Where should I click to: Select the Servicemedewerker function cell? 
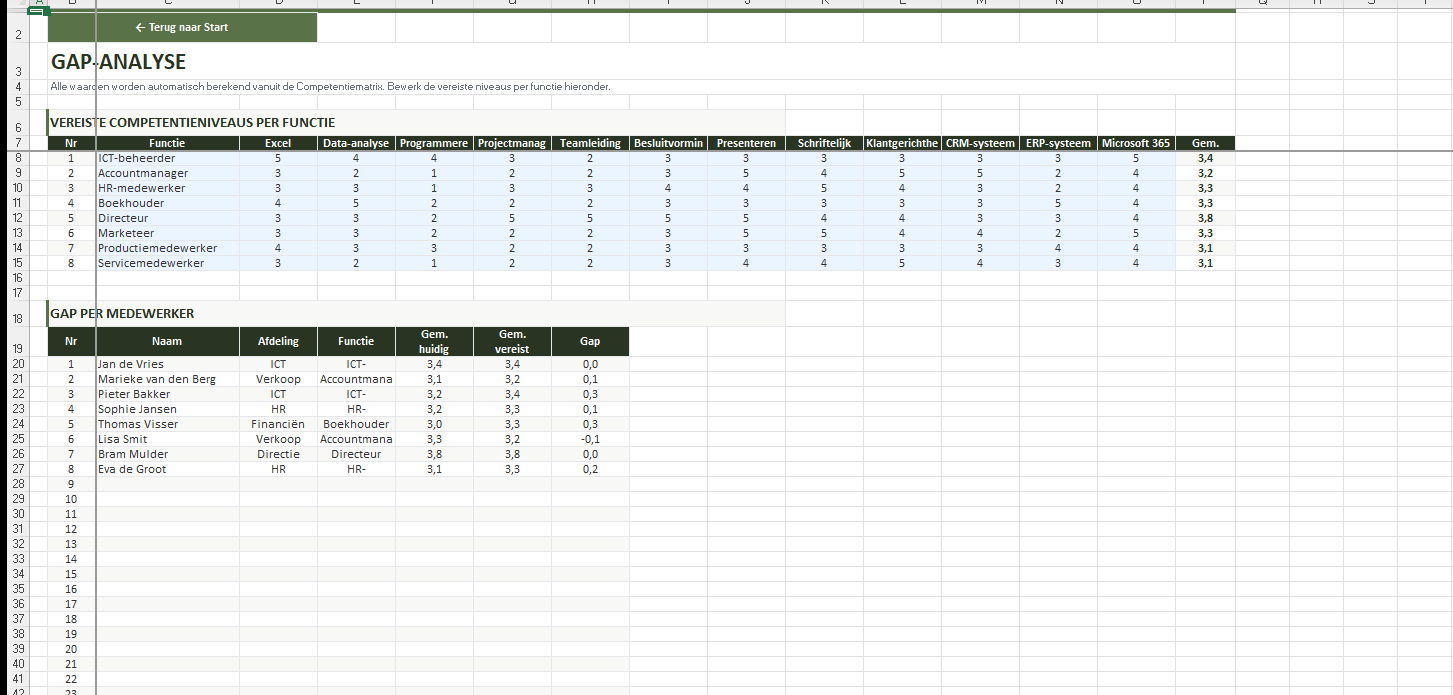pos(151,263)
